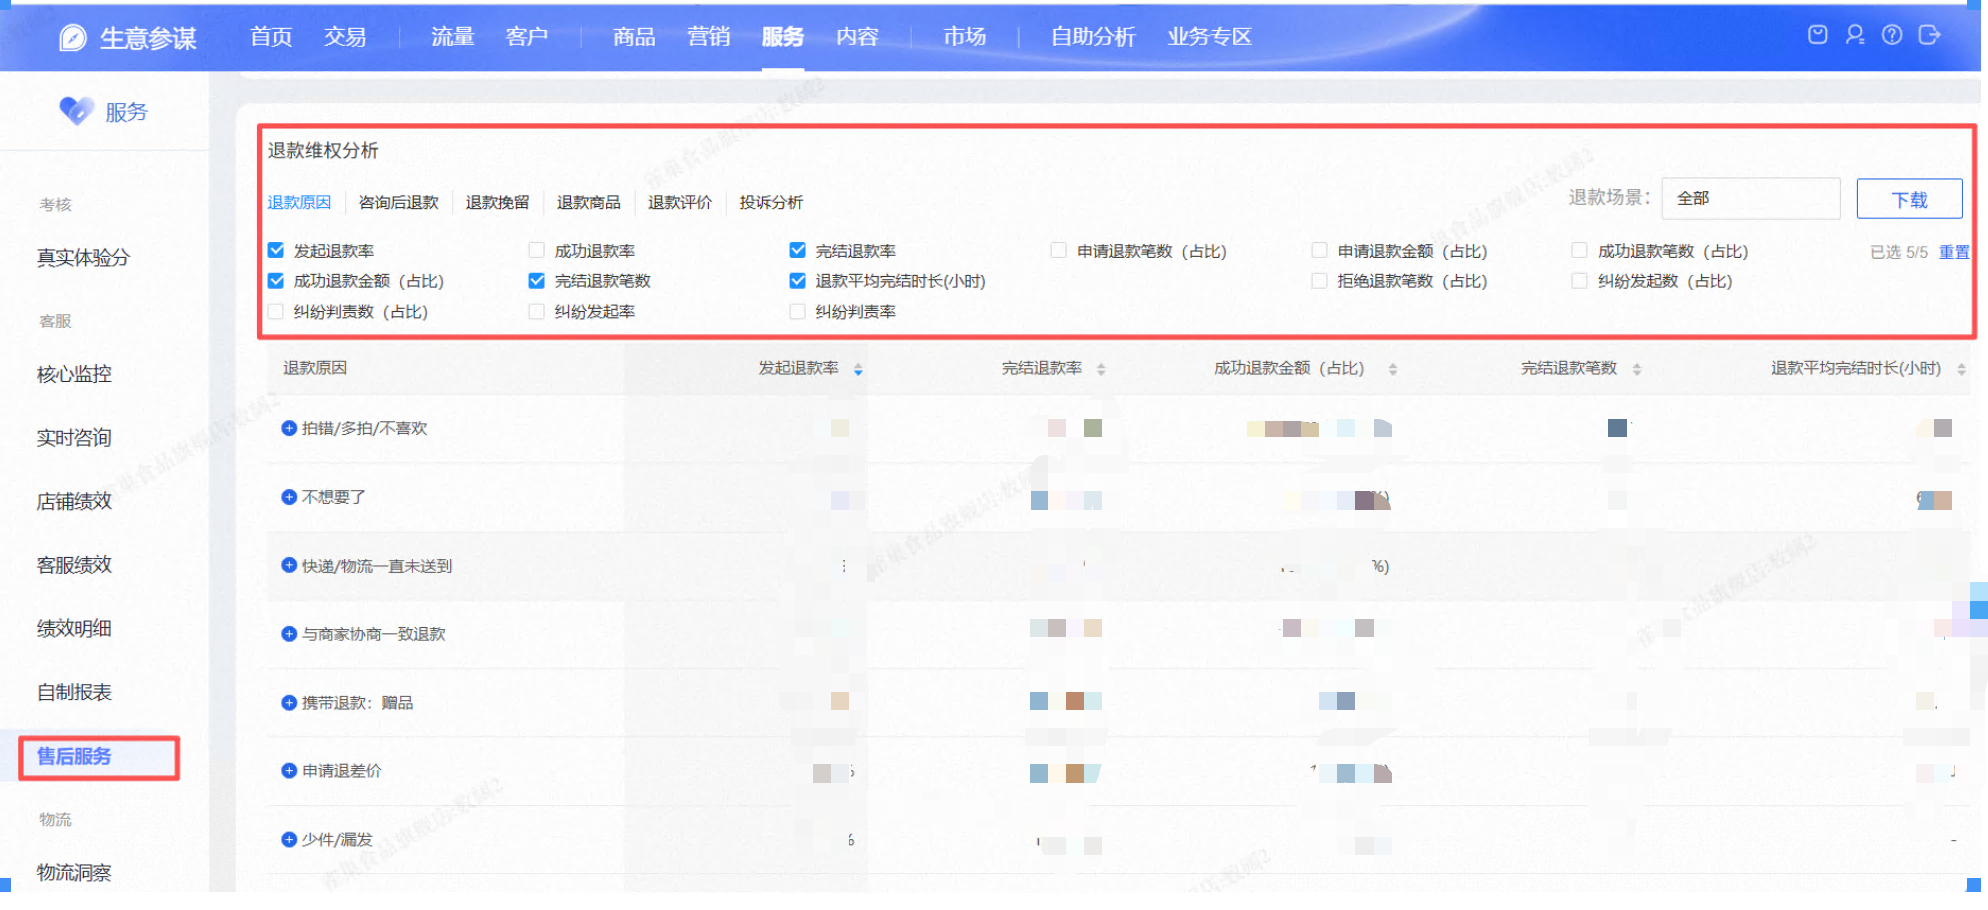Expand the 申请退差价 row
1988x910 pixels.
click(x=289, y=771)
